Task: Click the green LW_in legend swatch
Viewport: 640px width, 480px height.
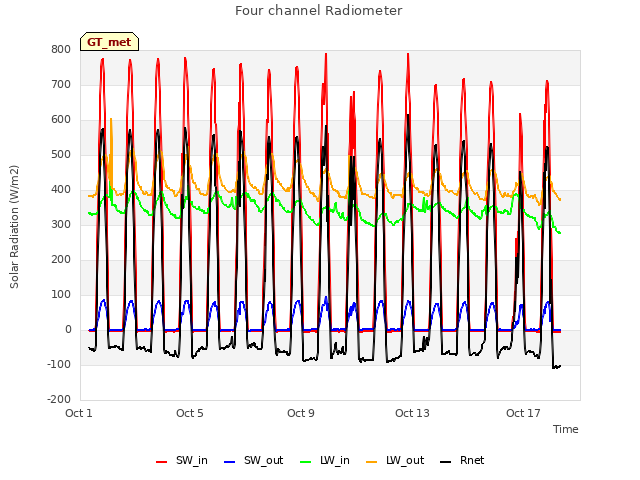Action: 306,462
